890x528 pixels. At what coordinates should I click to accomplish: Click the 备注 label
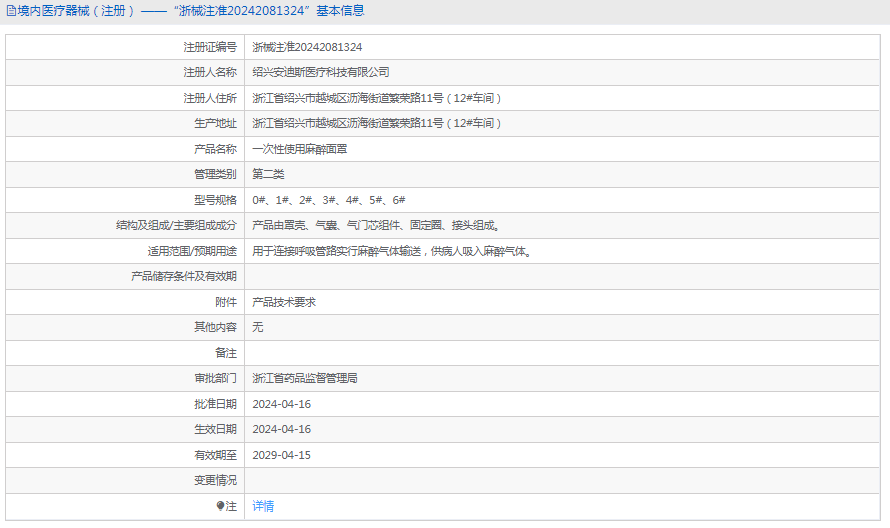tap(226, 353)
